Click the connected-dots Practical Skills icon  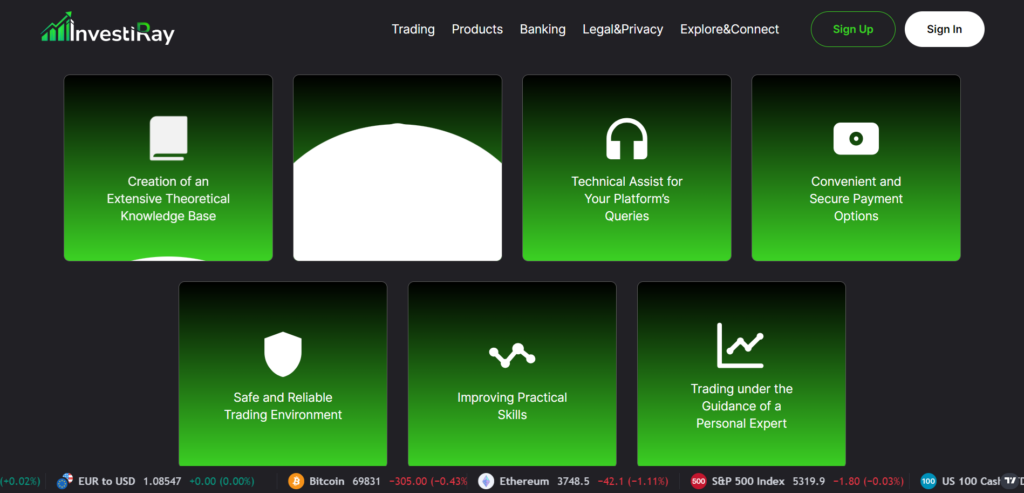point(512,355)
